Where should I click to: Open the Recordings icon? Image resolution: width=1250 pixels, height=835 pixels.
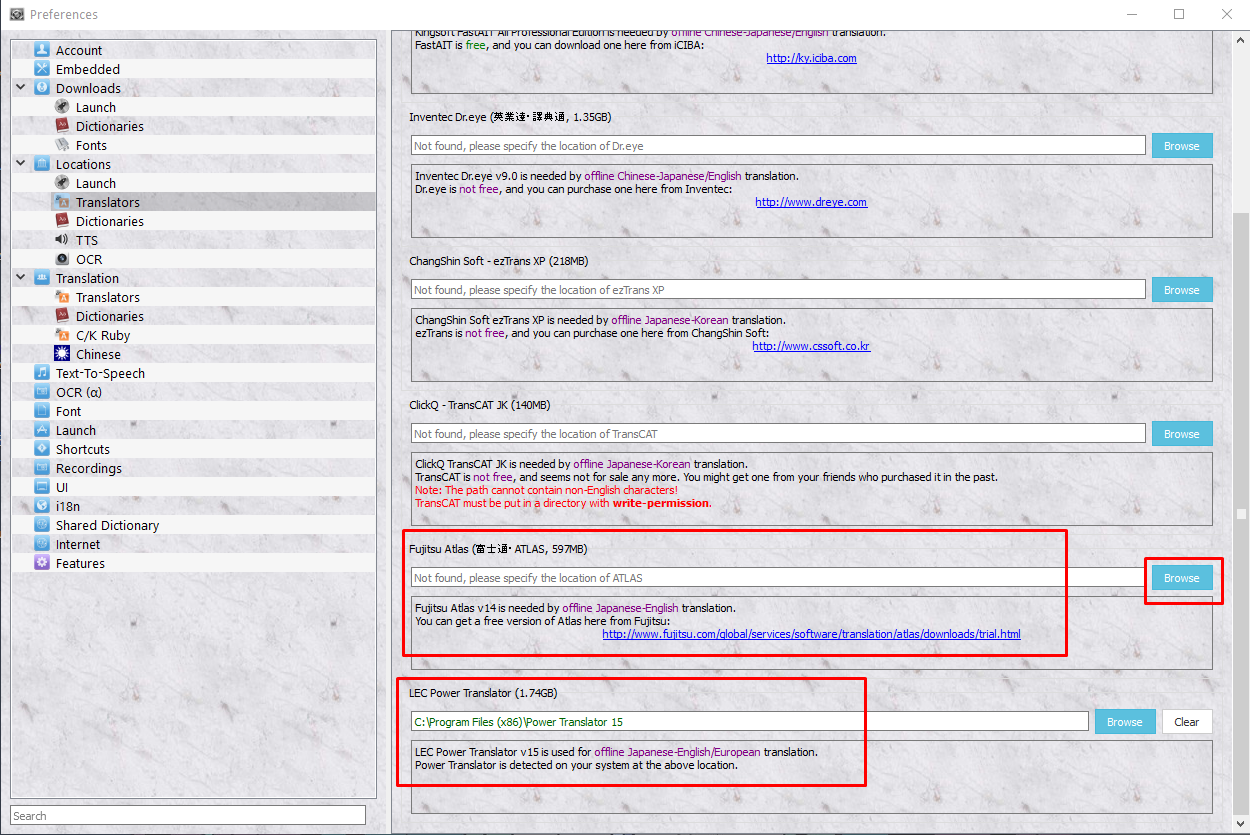tap(42, 468)
